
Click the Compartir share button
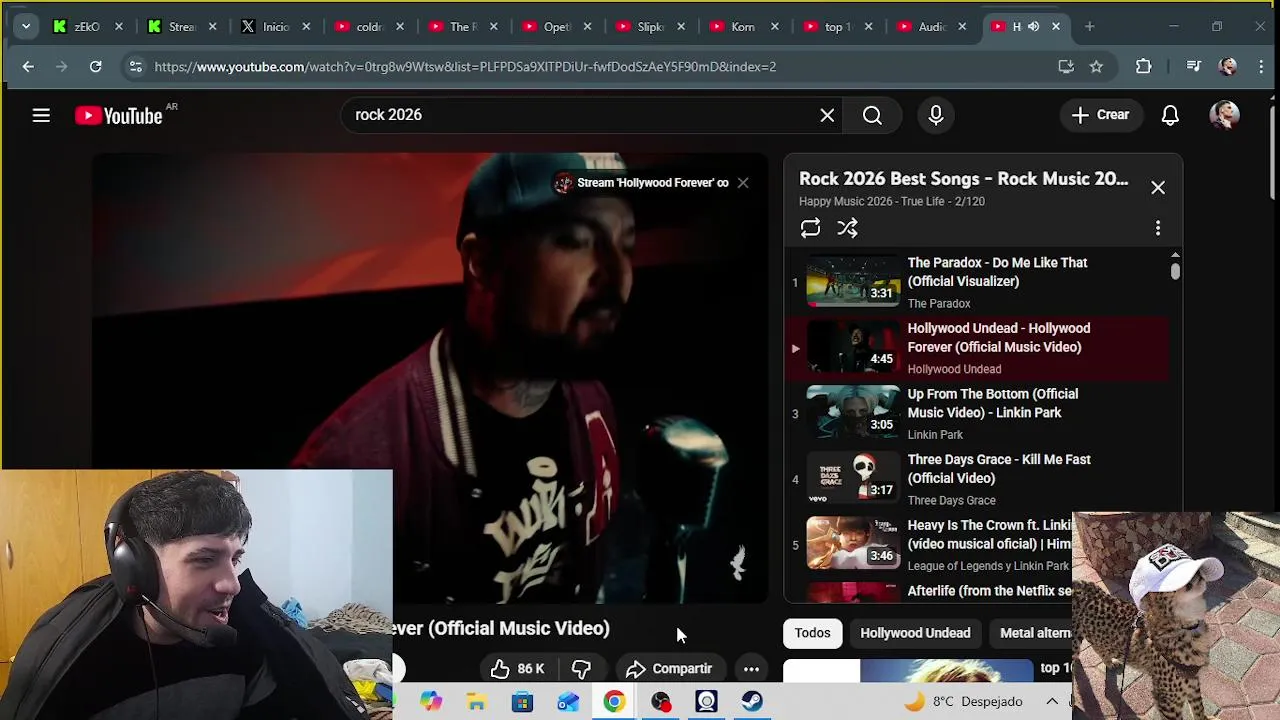point(668,668)
